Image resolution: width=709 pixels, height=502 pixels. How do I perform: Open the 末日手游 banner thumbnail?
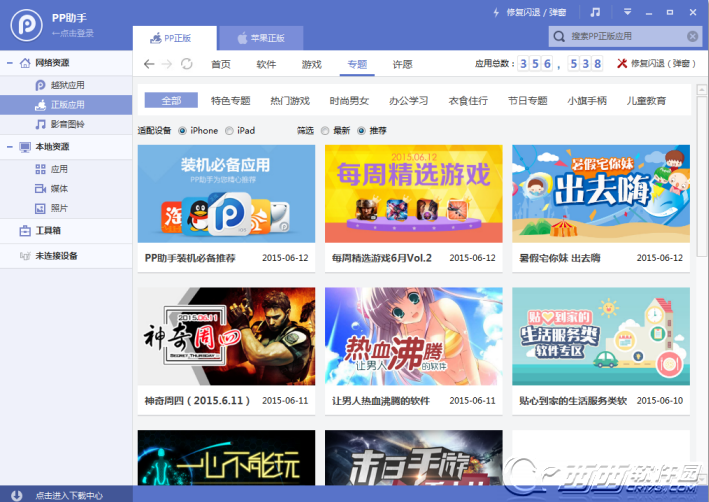click(x=414, y=458)
